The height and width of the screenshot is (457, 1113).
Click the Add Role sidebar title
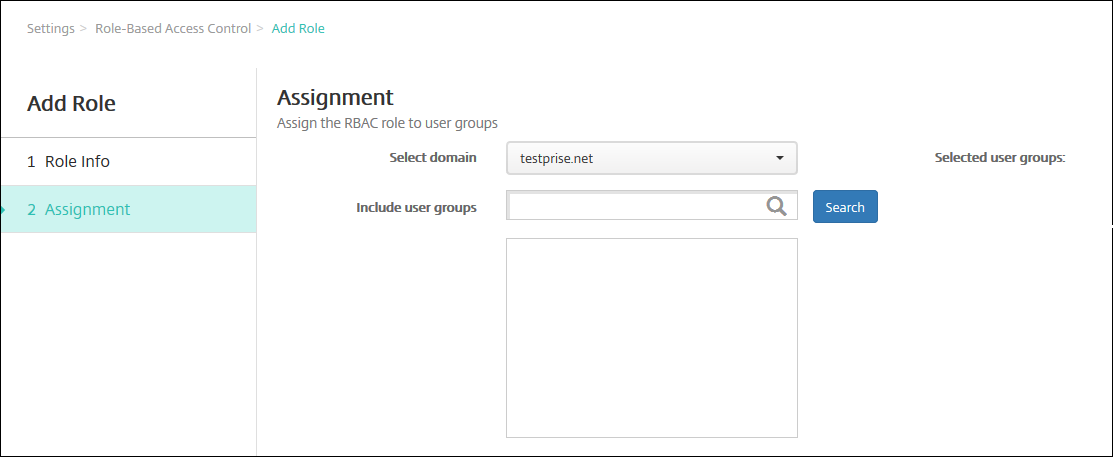point(71,103)
